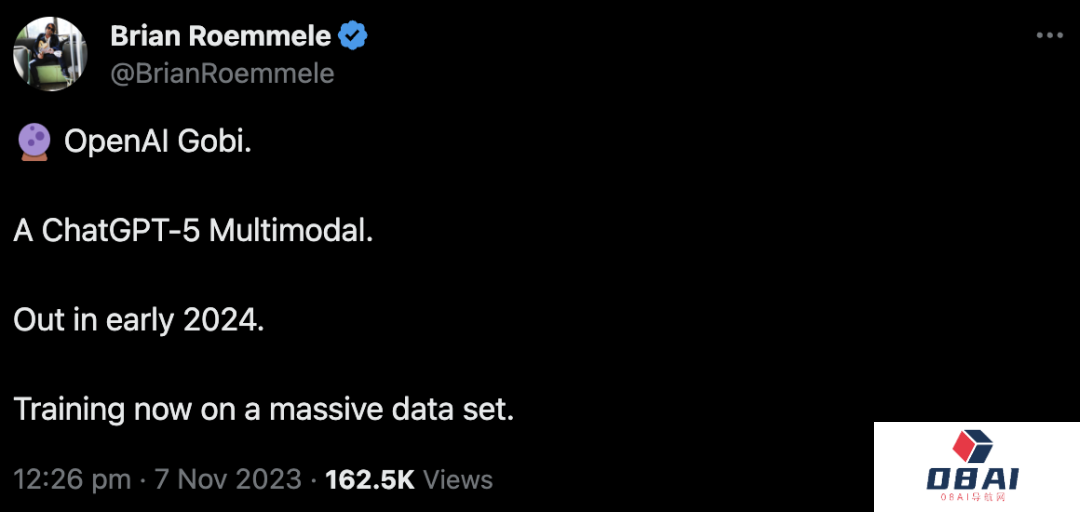Click the 12:26 pm timestamp

[72, 480]
